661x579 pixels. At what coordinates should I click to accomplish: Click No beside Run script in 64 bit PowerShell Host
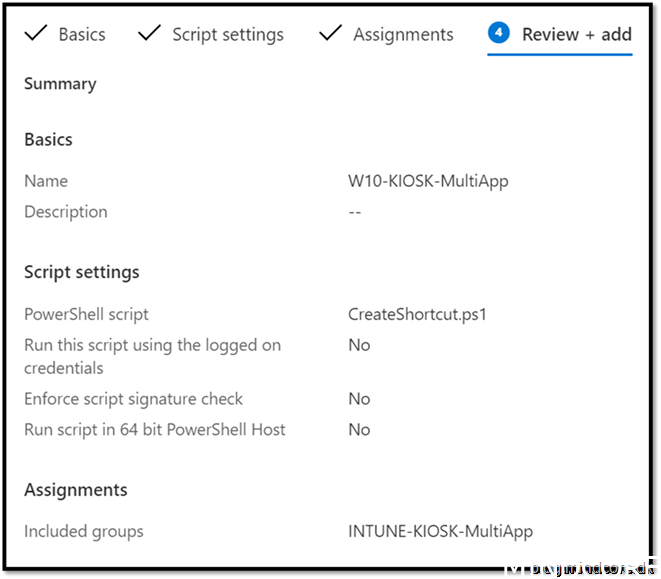pos(359,430)
